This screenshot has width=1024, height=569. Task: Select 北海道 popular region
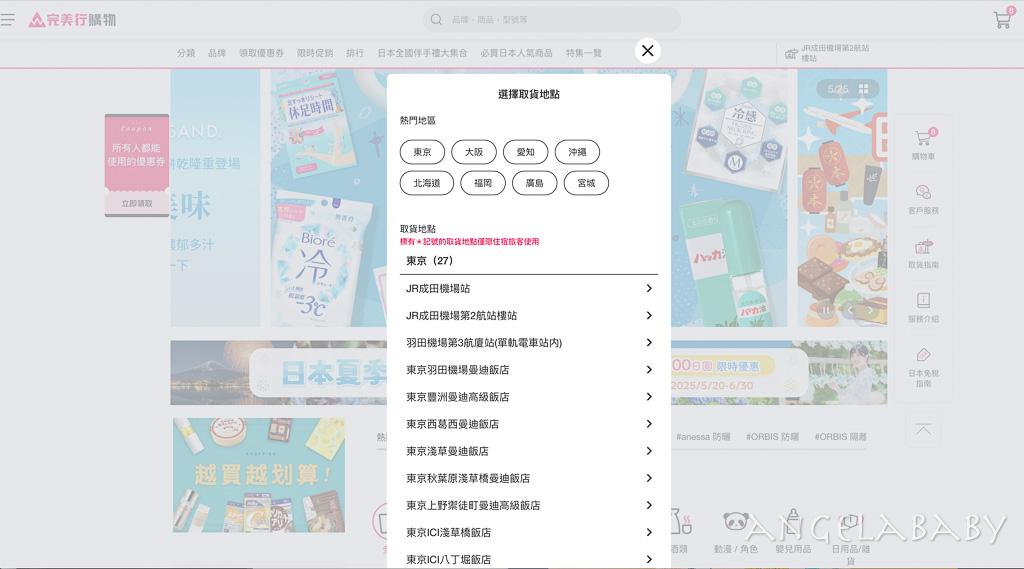[427, 184]
